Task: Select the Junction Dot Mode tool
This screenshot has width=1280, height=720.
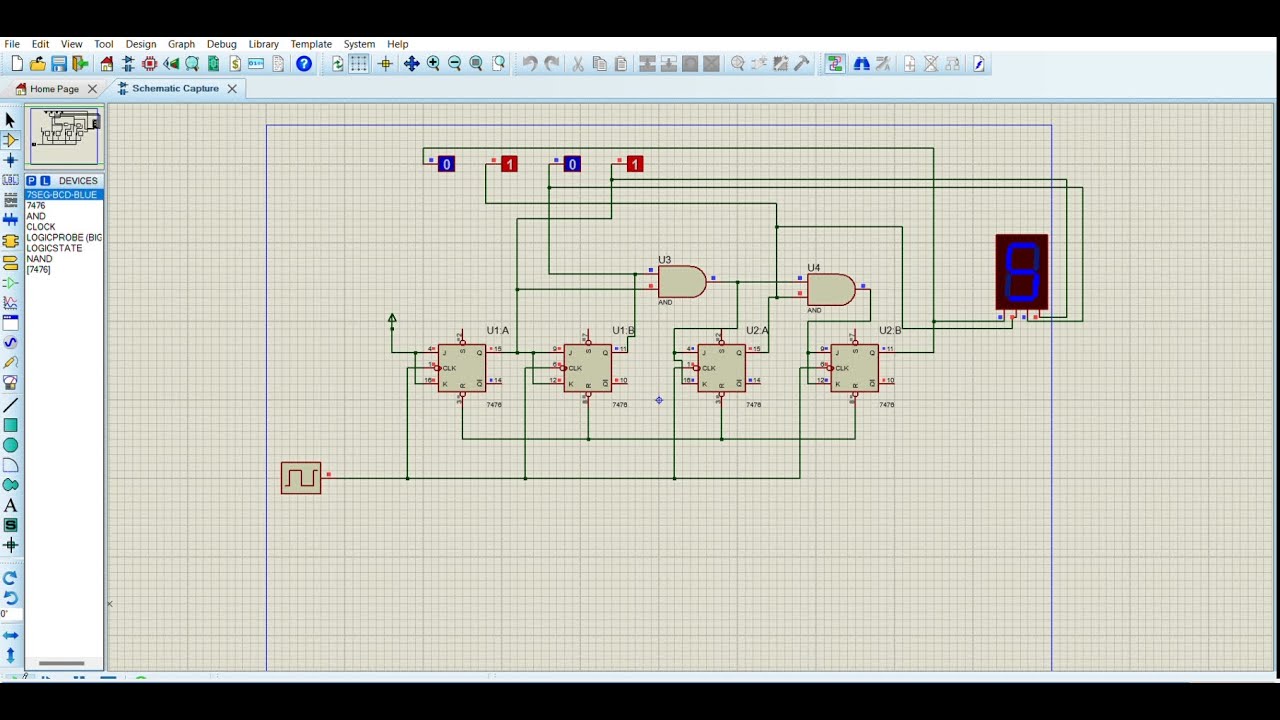Action: (10, 160)
